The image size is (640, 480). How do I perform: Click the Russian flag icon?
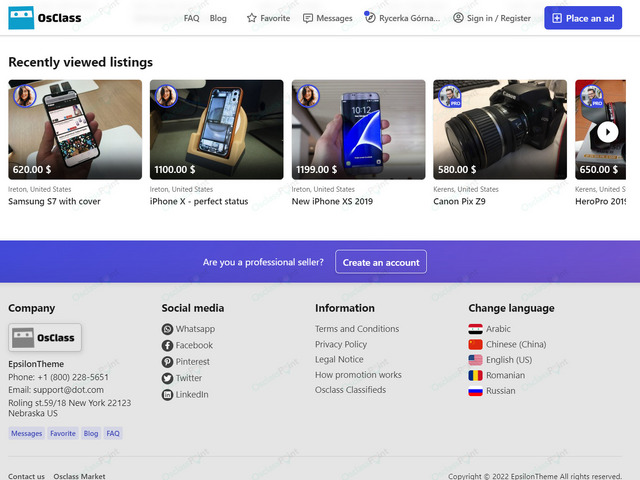click(x=475, y=391)
